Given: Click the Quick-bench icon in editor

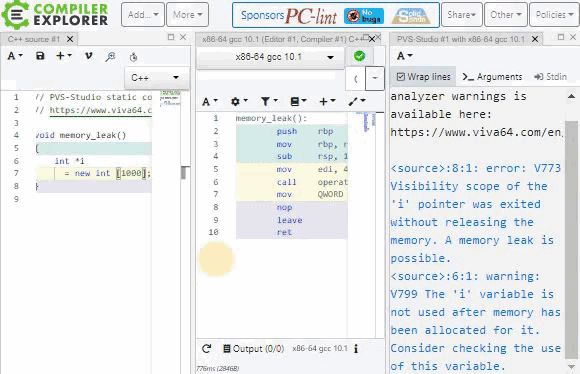Looking at the screenshot, I should pos(134,57).
